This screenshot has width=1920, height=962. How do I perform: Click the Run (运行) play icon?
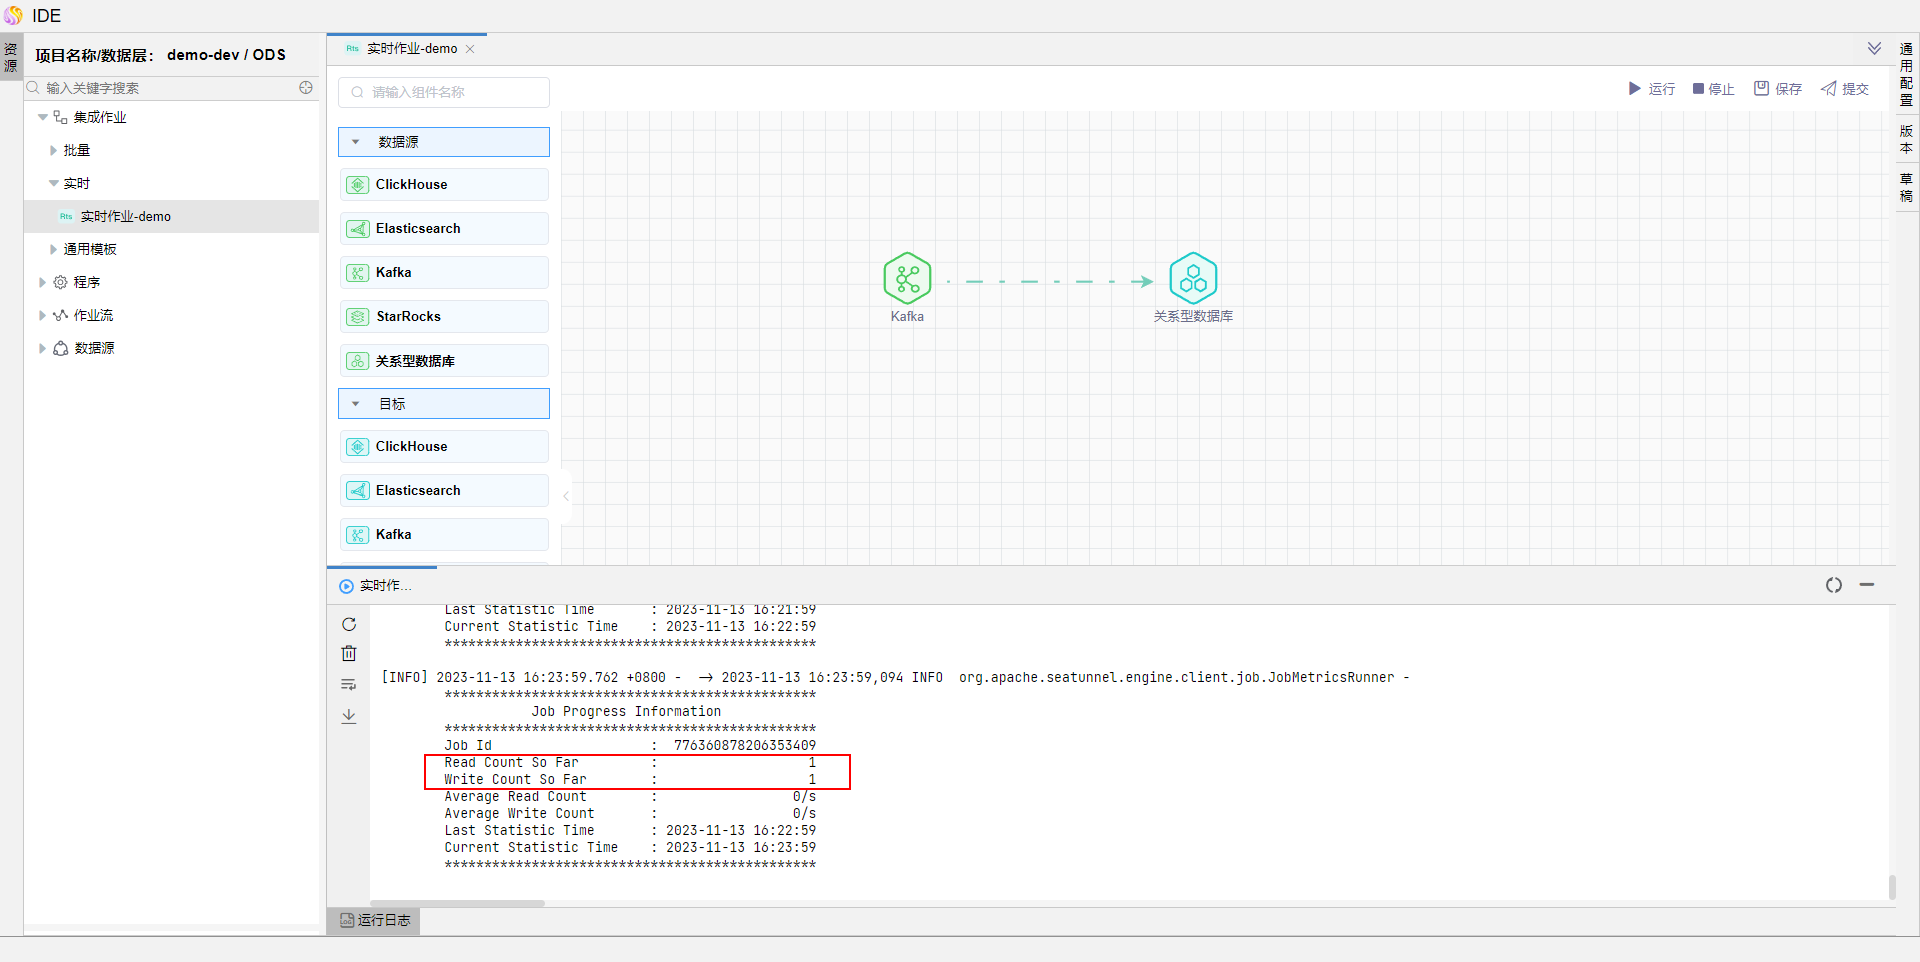(1635, 89)
